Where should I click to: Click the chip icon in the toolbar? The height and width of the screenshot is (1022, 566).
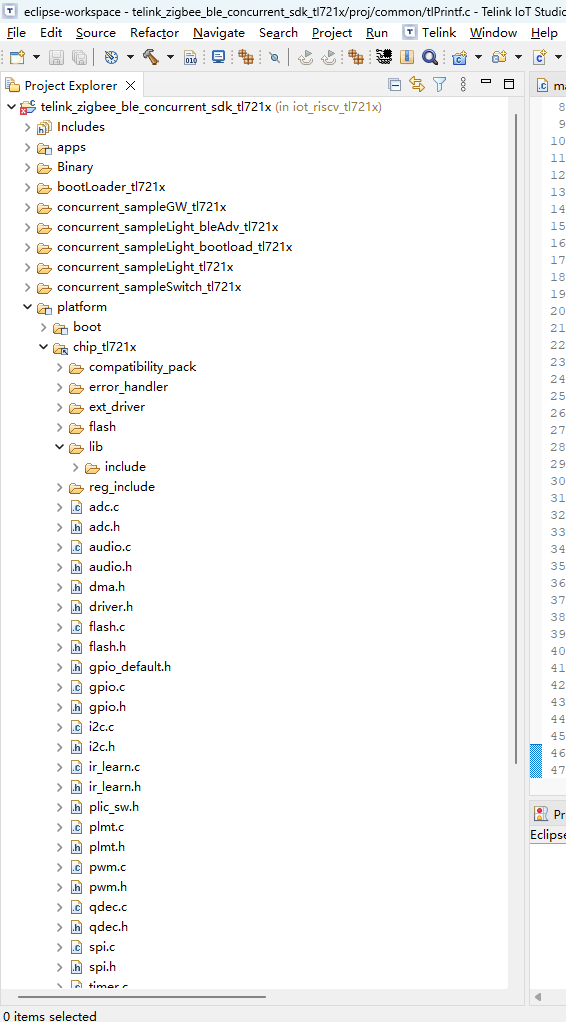[x=384, y=57]
